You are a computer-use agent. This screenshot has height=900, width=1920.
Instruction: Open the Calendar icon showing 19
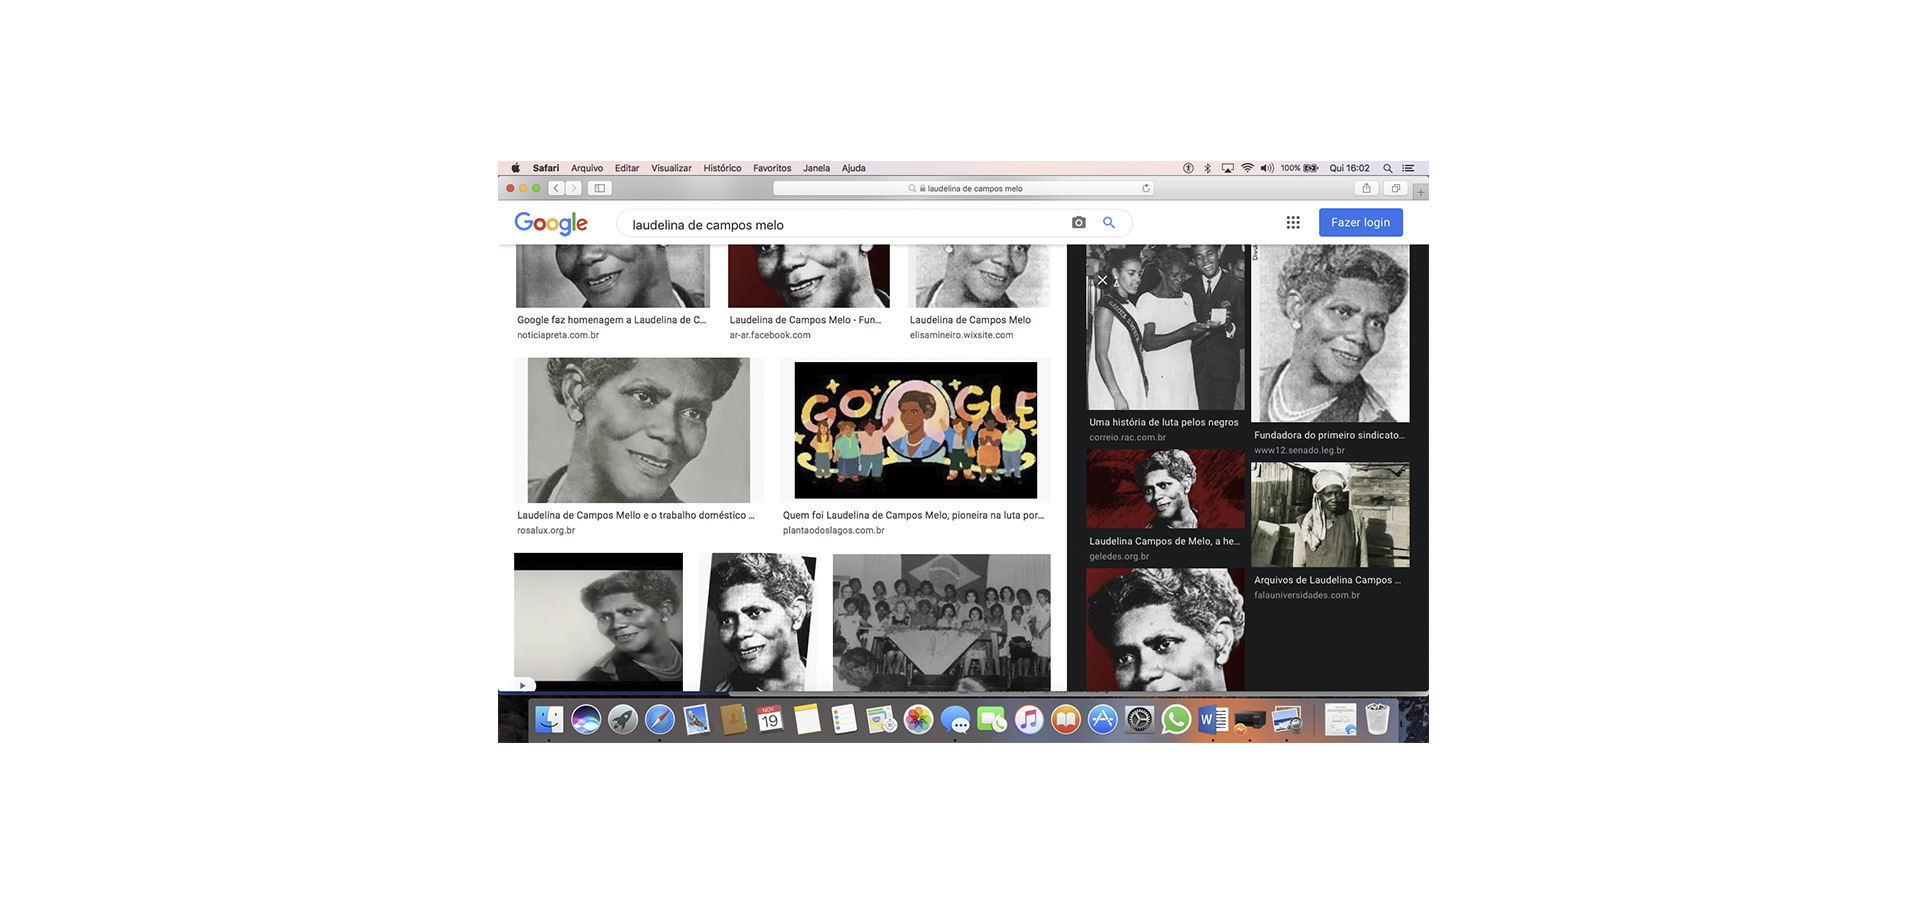[x=770, y=719]
